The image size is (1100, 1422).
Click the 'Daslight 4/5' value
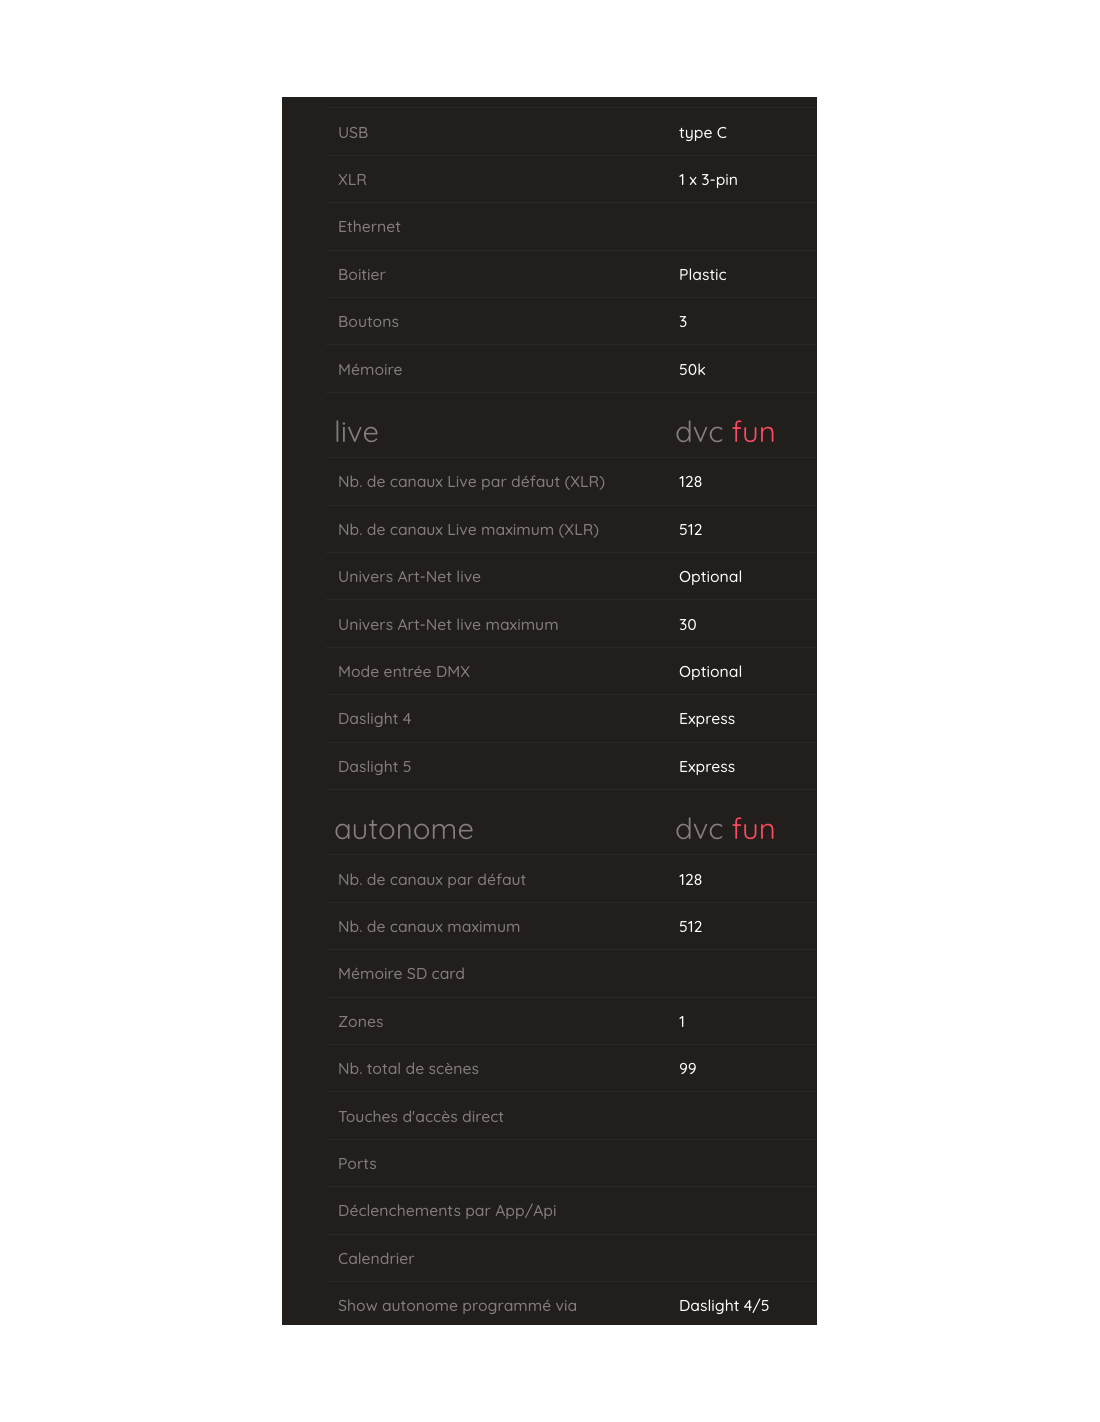724,1306
